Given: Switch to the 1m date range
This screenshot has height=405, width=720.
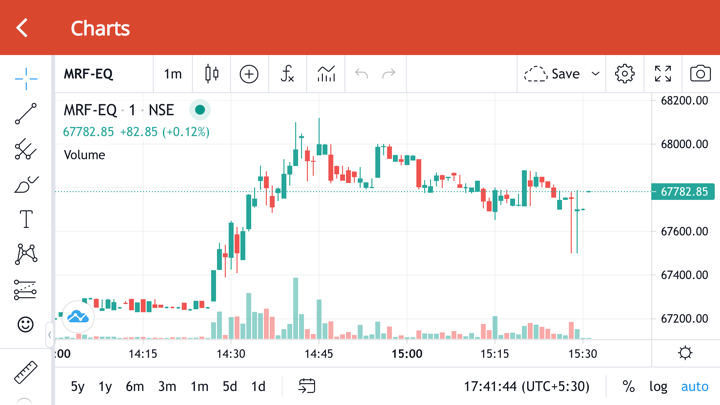Looking at the screenshot, I should click(199, 387).
